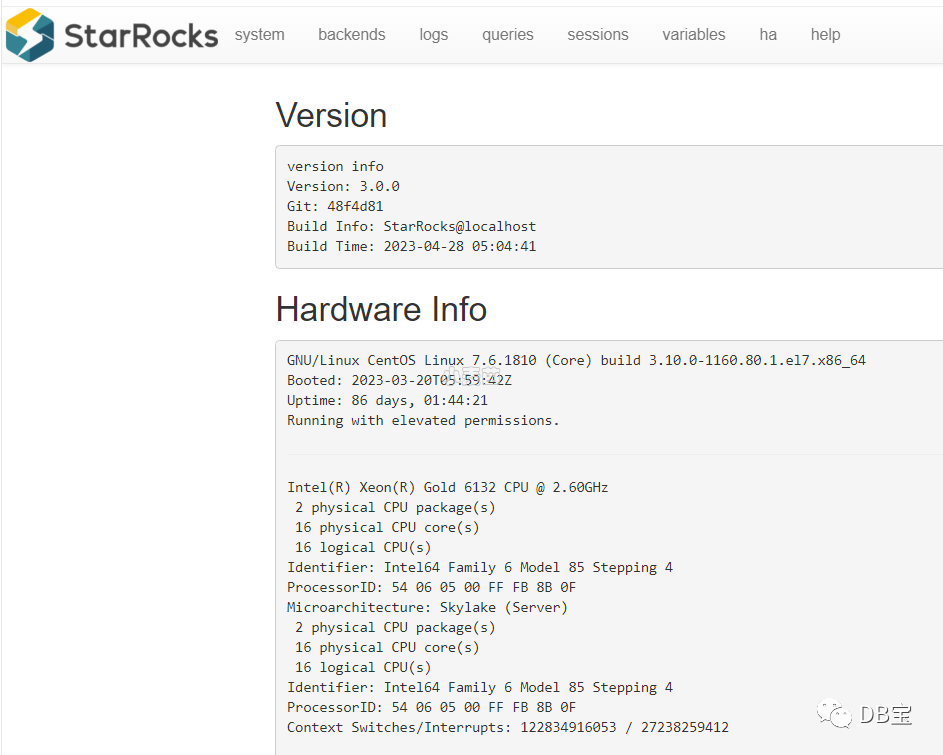The width and height of the screenshot is (943, 755).
Task: Switch to the sessions view
Action: pyautogui.click(x=597, y=34)
